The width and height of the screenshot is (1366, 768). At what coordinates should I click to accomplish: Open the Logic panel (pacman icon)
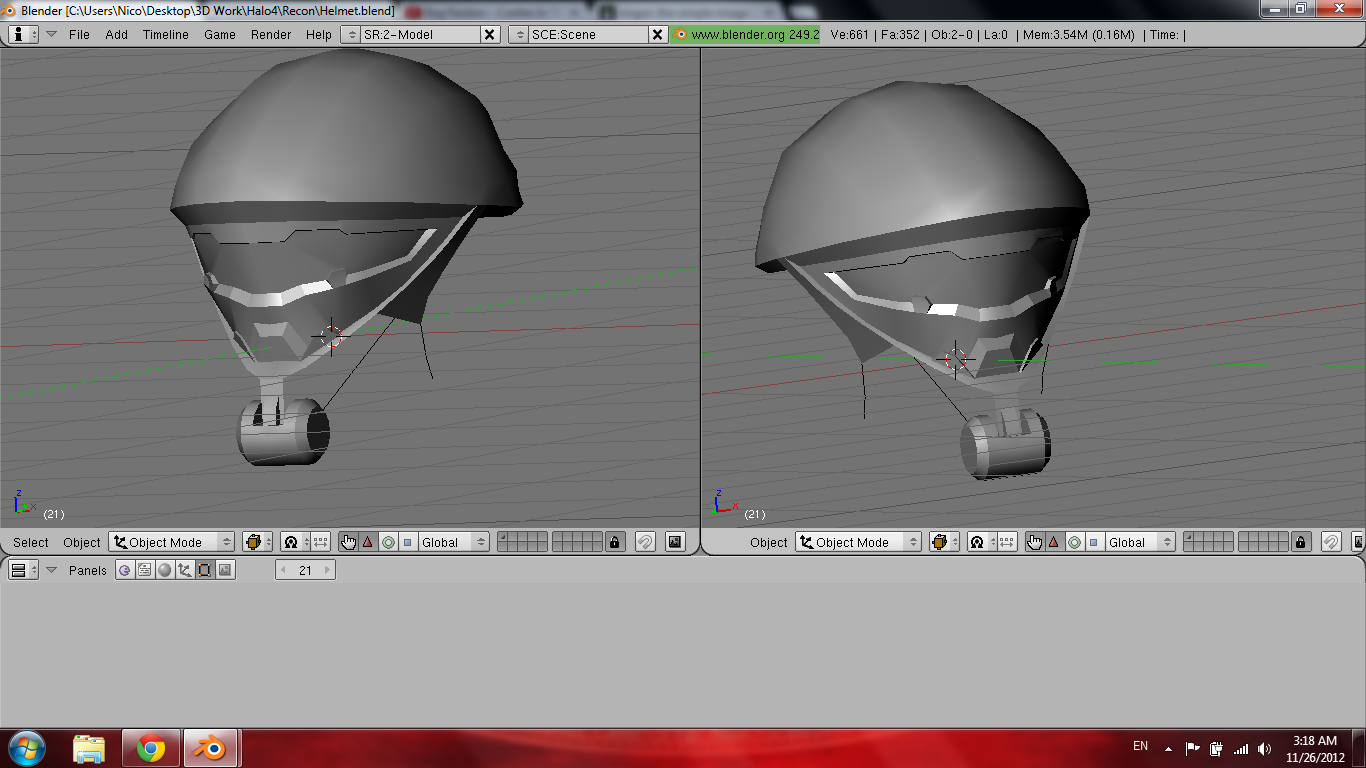125,570
